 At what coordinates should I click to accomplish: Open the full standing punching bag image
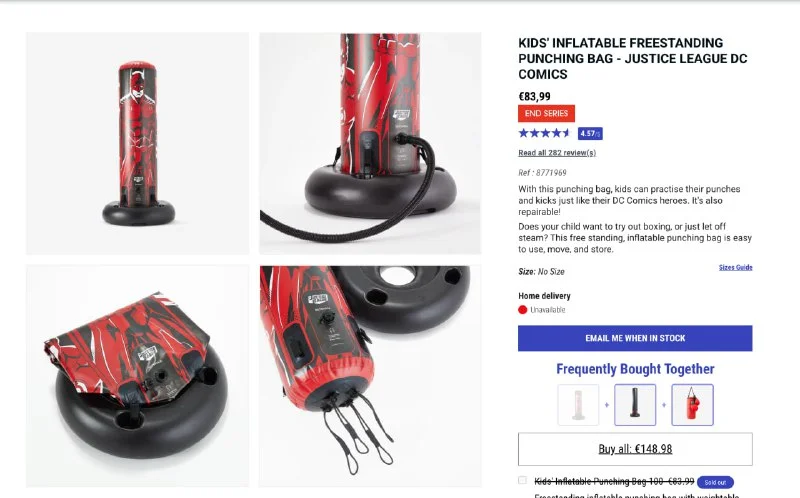pyautogui.click(x=138, y=143)
